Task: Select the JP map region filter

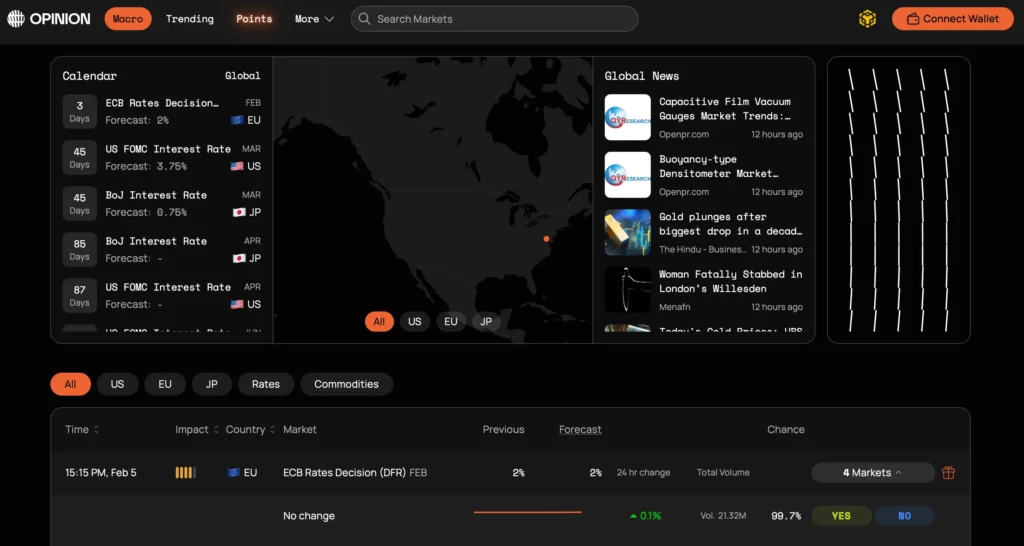Action: click(486, 322)
